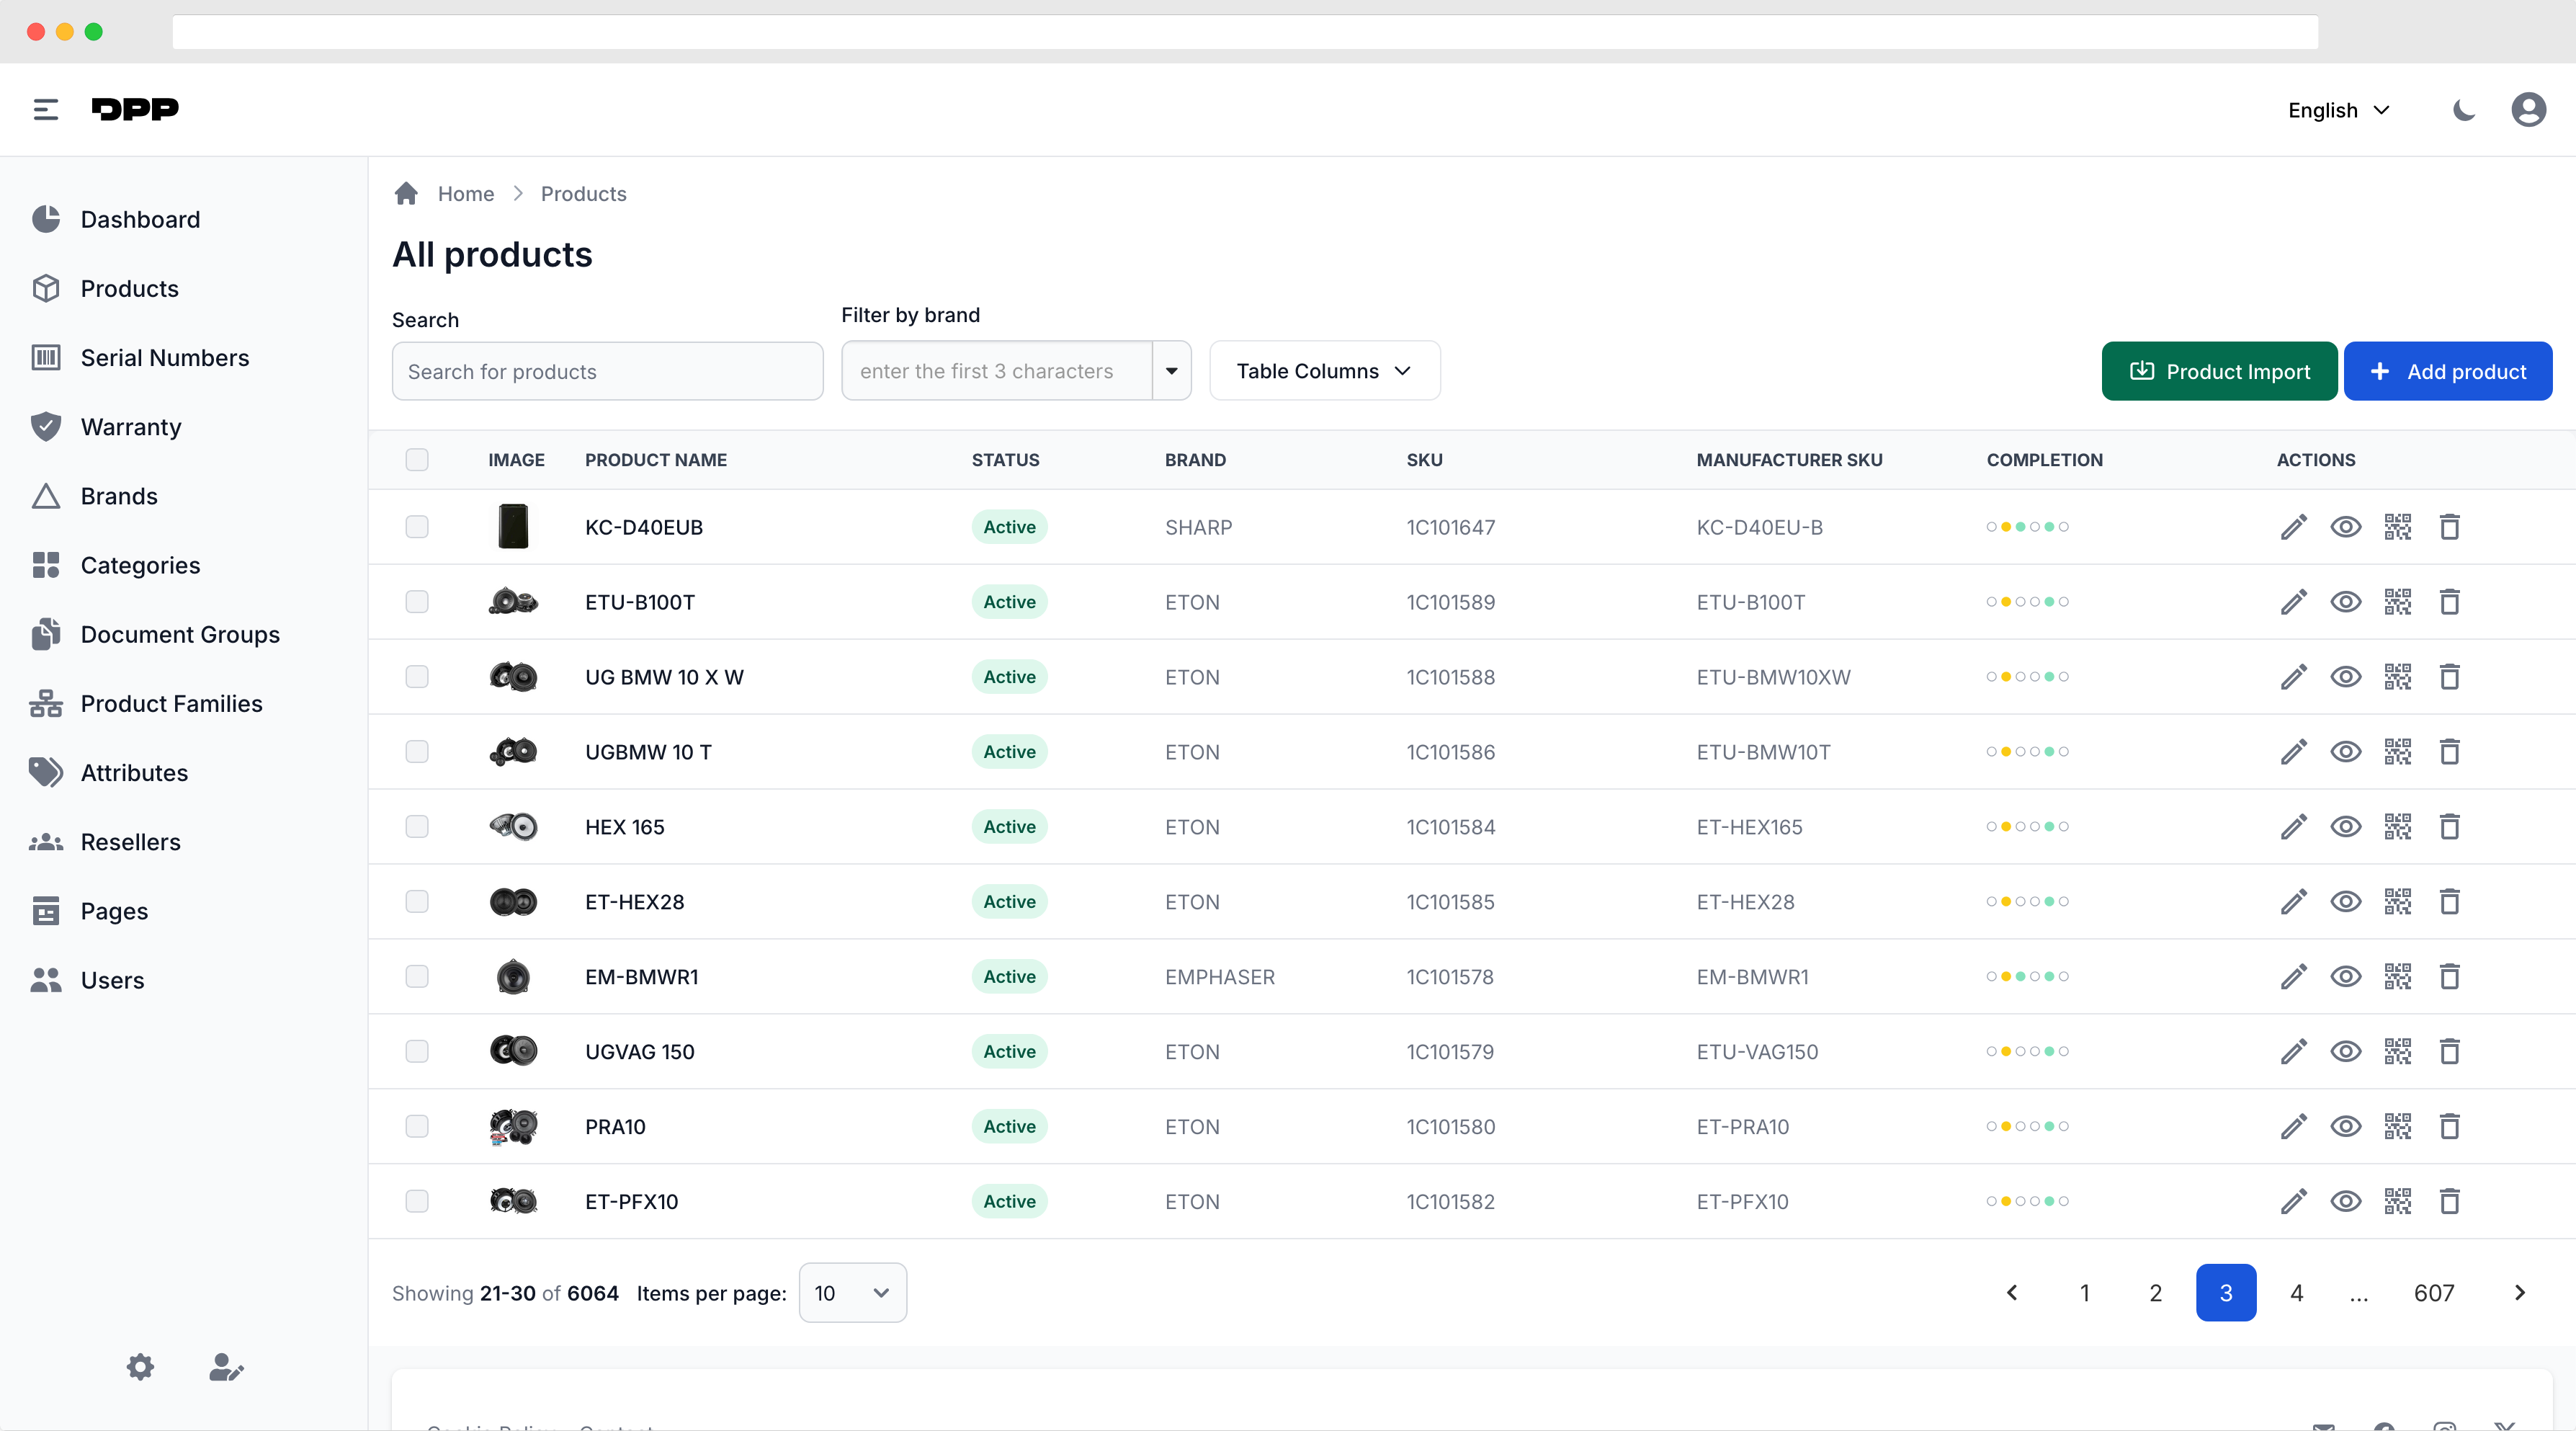Check the UG BMW 10 X W row
The width and height of the screenshot is (2576, 1431).
click(417, 677)
